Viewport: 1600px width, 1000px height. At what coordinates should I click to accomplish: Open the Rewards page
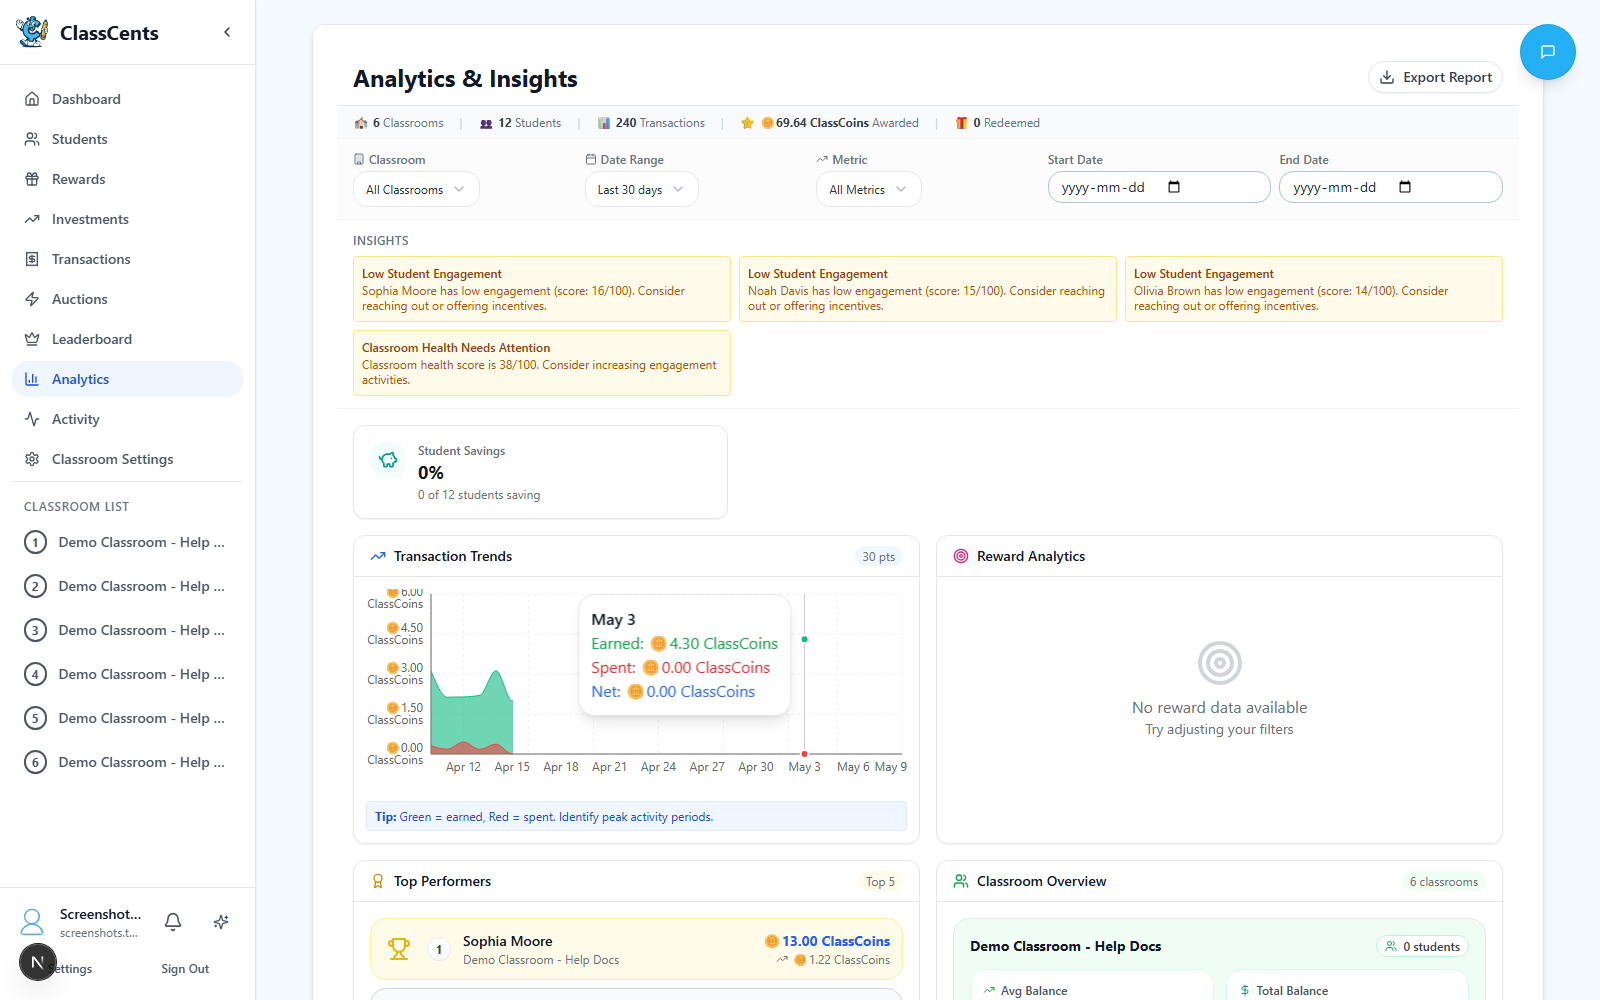[x=127, y=179]
